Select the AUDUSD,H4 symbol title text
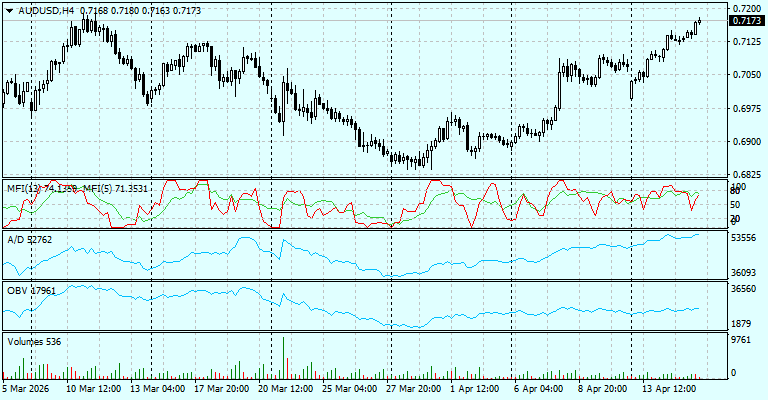The width and height of the screenshot is (768, 400). pyautogui.click(x=46, y=11)
